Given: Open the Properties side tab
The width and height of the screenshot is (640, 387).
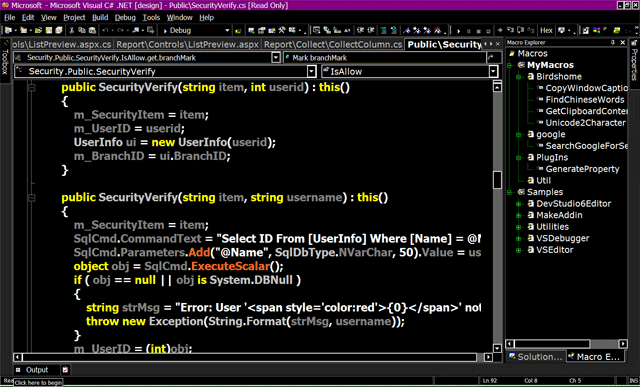Looking at the screenshot, I should point(634,64).
